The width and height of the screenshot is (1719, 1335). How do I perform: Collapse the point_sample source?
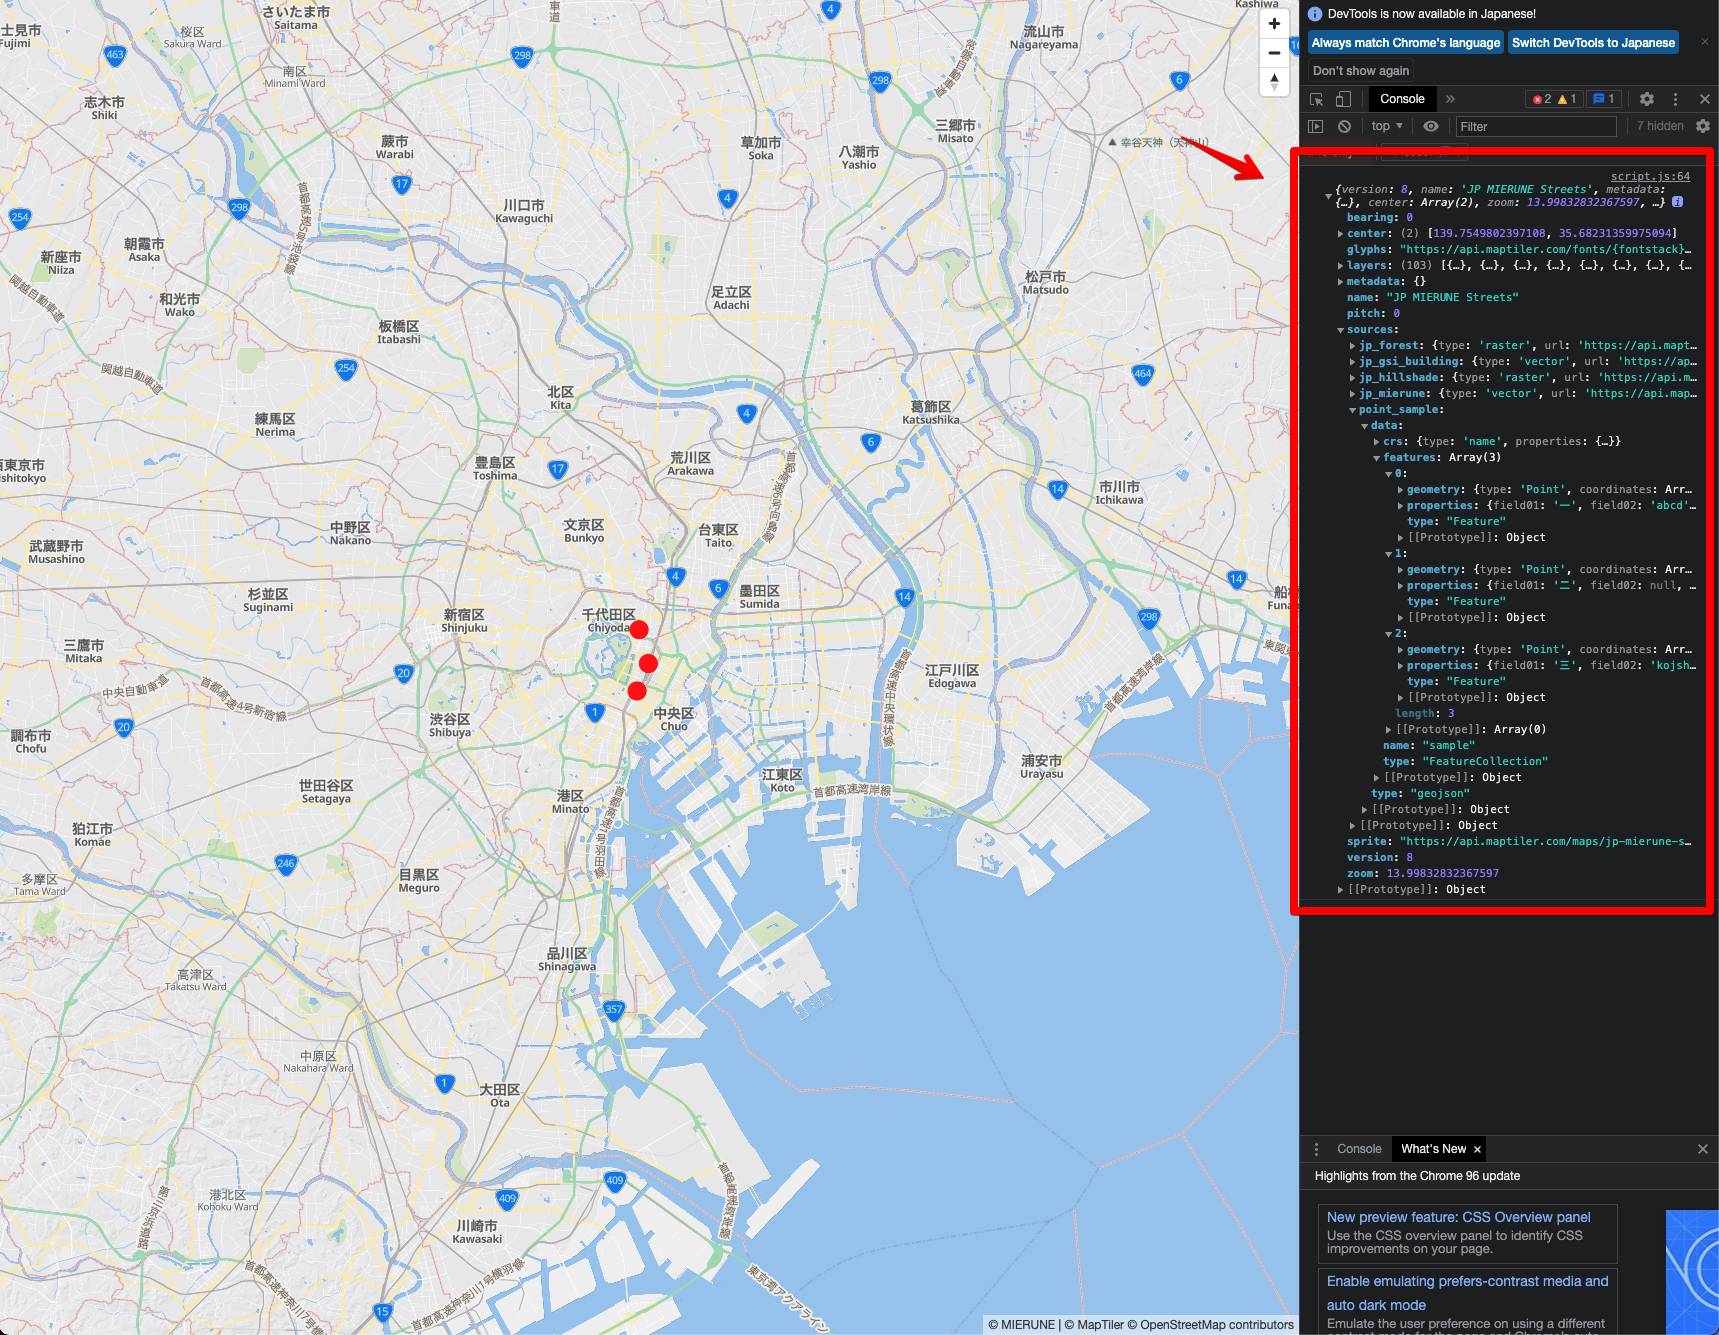tap(1352, 410)
